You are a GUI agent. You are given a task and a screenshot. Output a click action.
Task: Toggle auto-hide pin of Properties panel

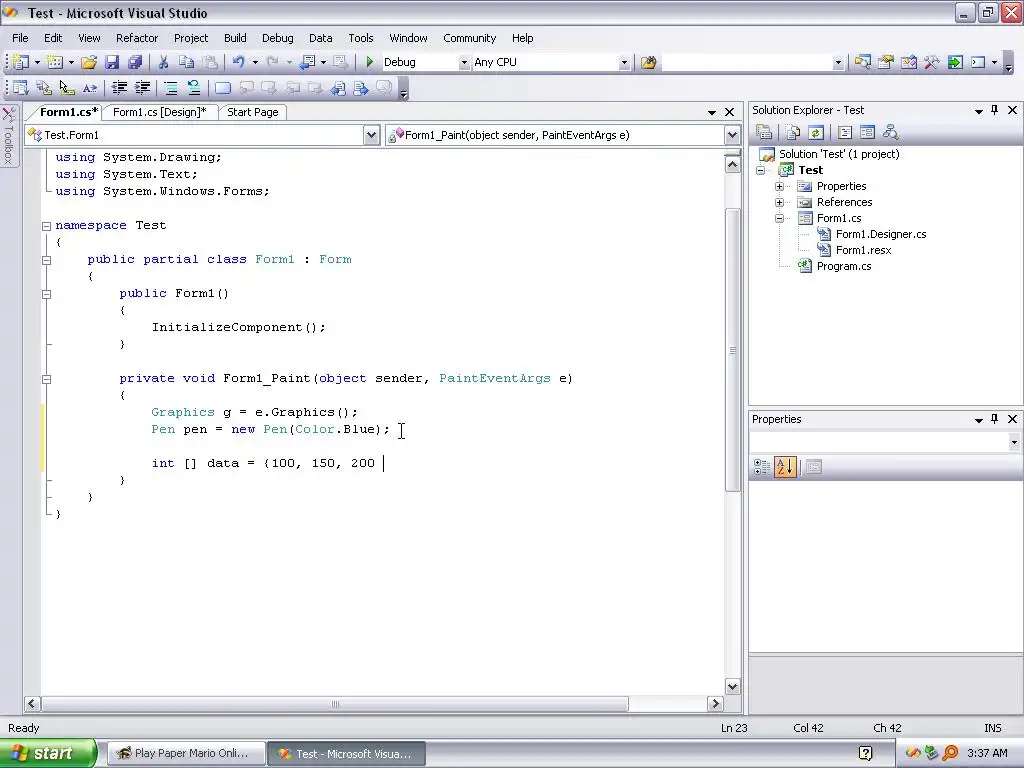[995, 419]
